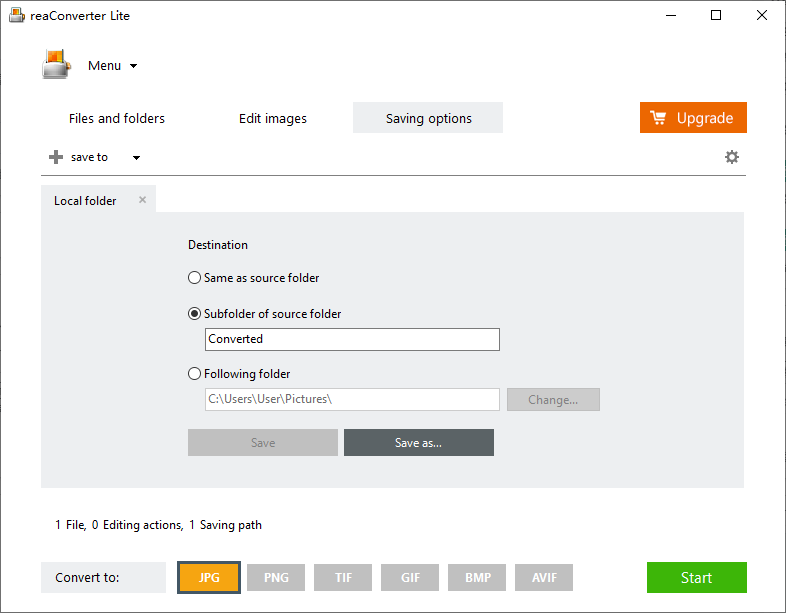
Task: Open the Saving options tab
Action: pos(428,118)
